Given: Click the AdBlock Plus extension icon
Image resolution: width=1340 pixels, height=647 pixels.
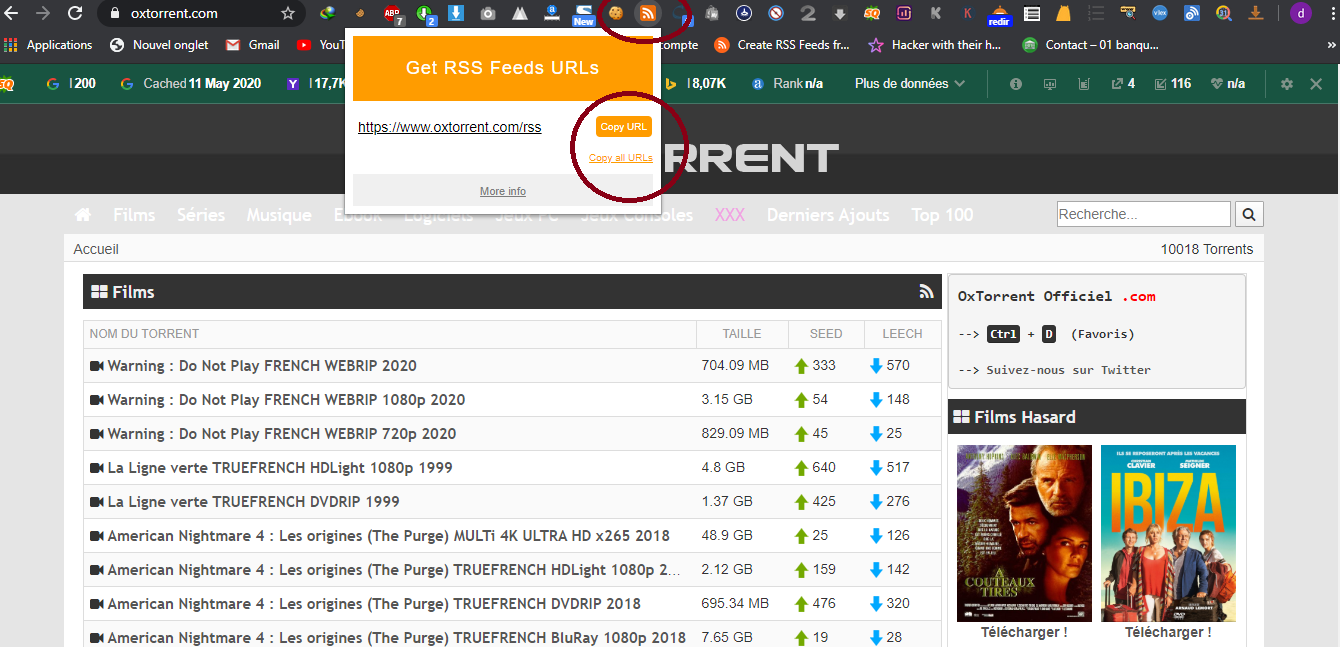Looking at the screenshot, I should (393, 14).
